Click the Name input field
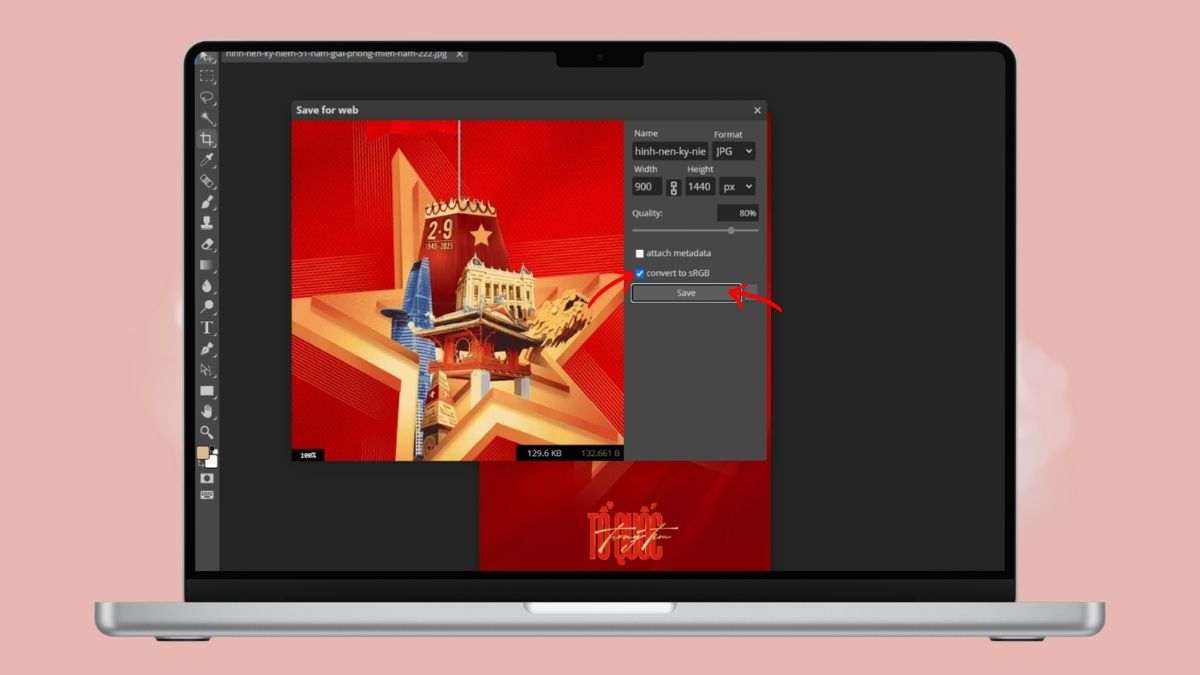The image size is (1200, 675). click(669, 151)
